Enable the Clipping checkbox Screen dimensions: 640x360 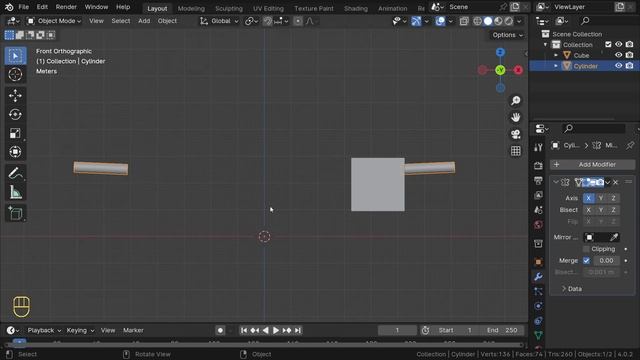pyautogui.click(x=586, y=249)
